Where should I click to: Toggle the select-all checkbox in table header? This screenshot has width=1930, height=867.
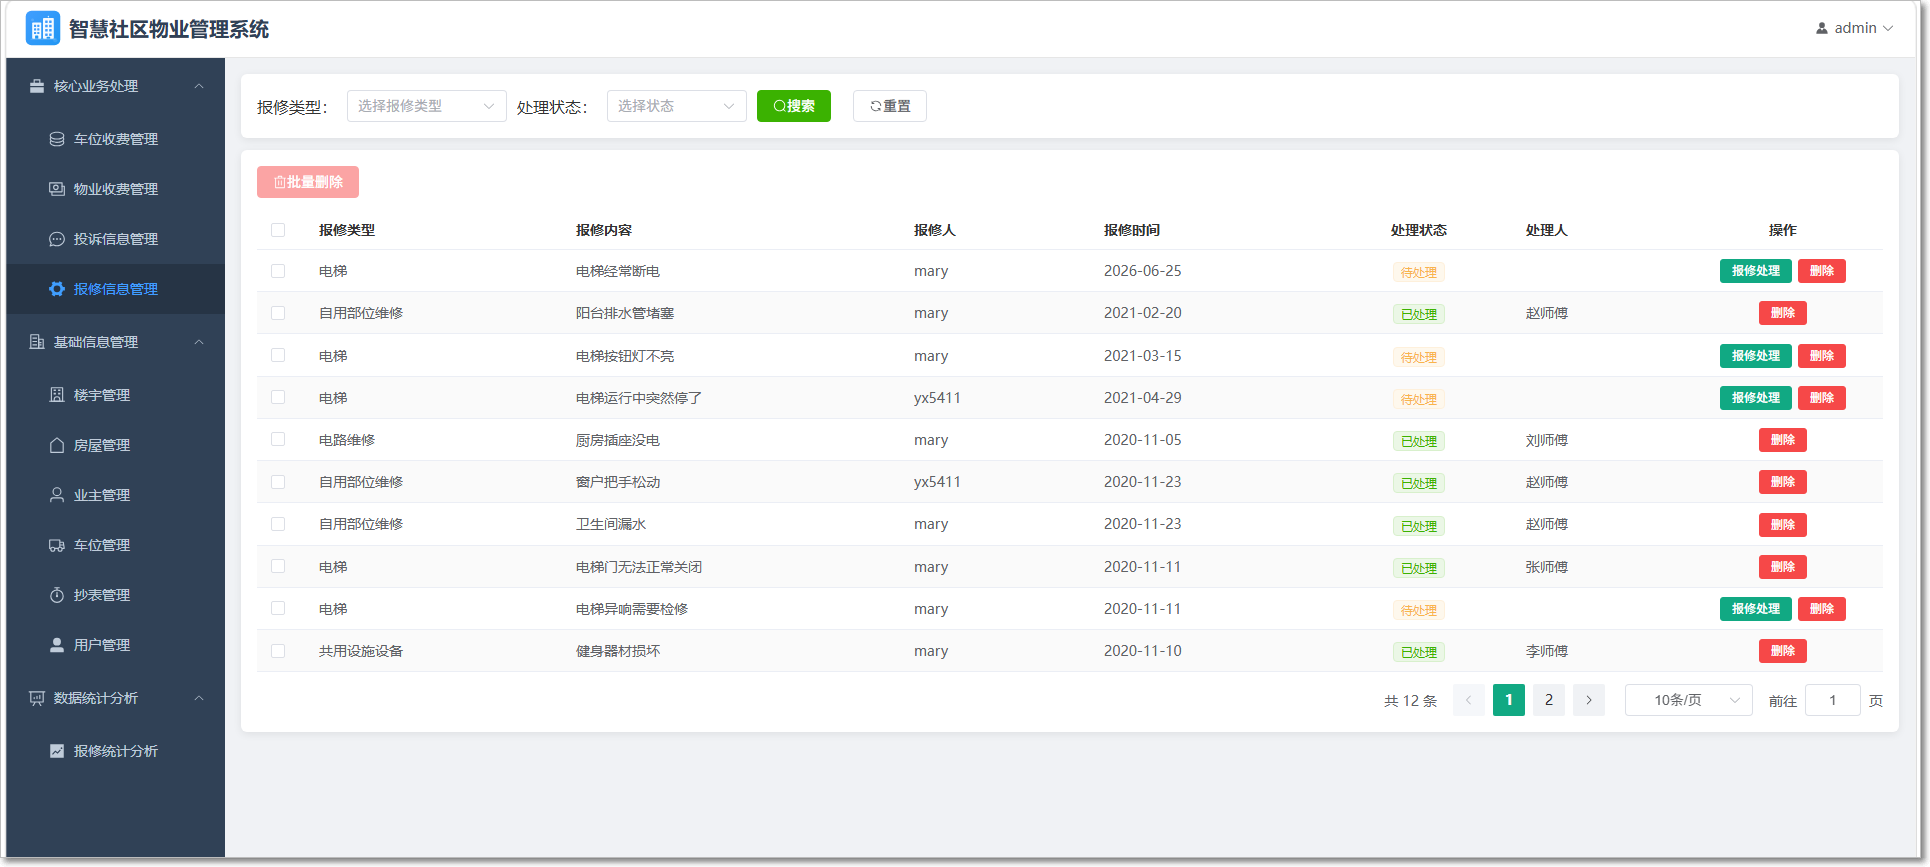click(x=278, y=230)
